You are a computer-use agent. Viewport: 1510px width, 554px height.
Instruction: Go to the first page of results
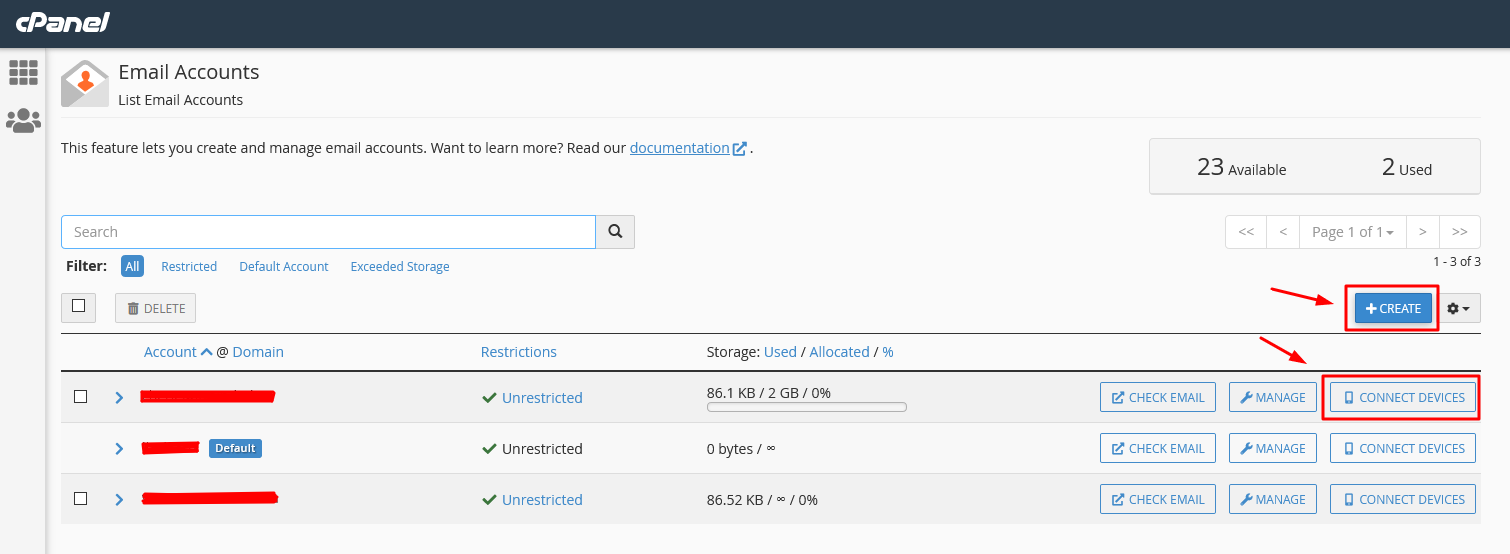[1246, 232]
